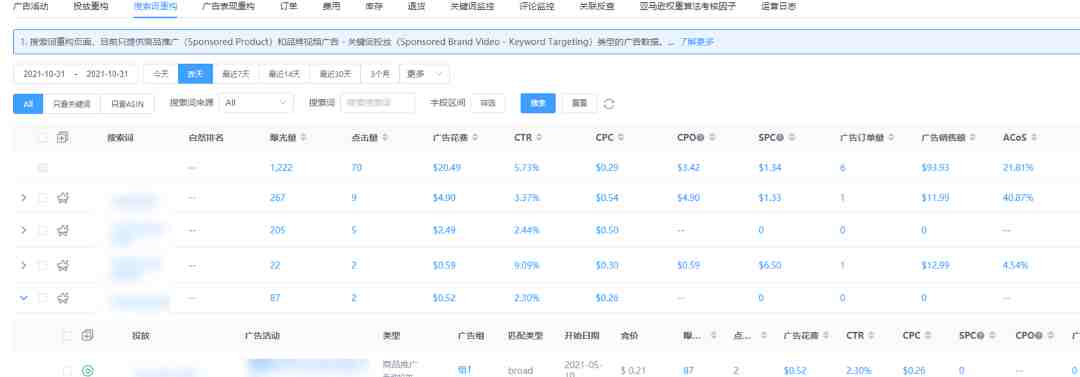Sort the main table by 广告花费
The height and width of the screenshot is (377, 1080).
pos(475,138)
